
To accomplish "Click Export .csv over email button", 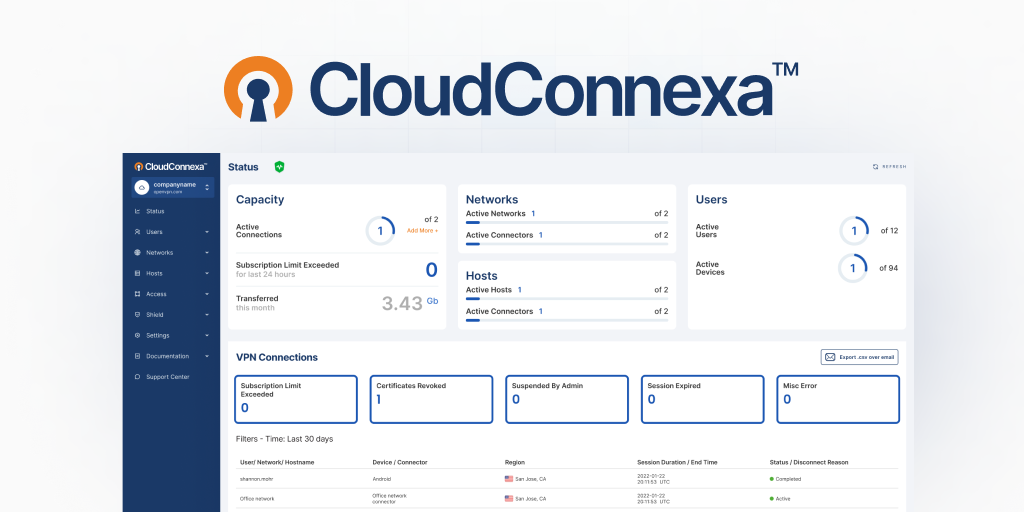I will click(x=859, y=357).
